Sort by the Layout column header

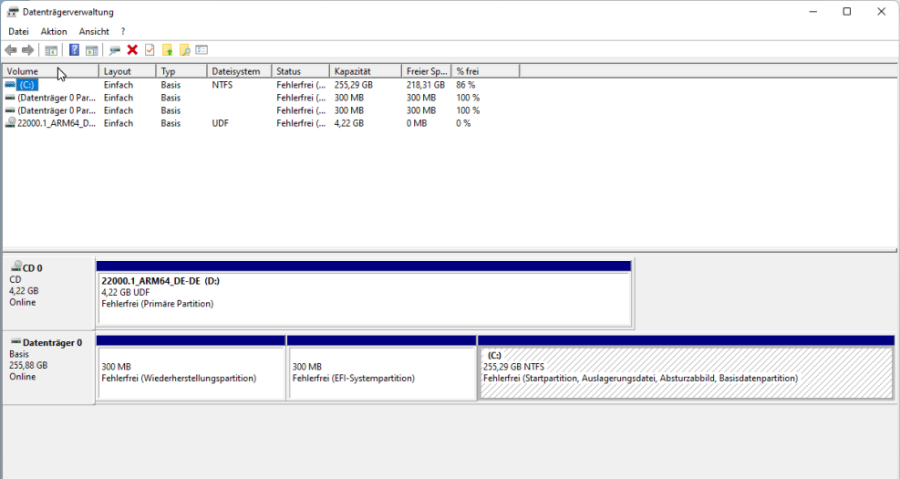(127, 71)
